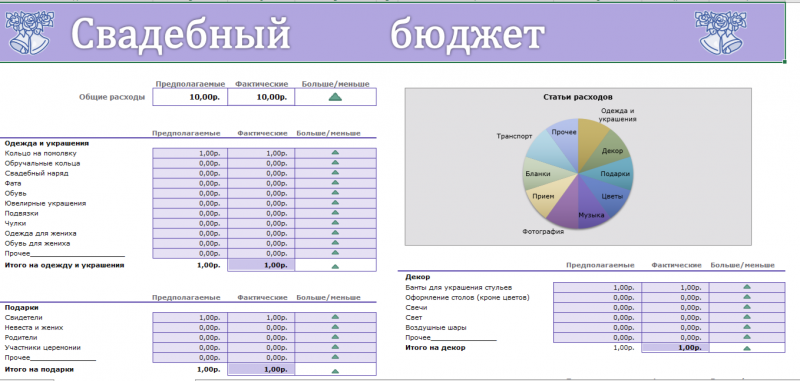This screenshot has width=800, height=381.
Task: Click the triangle indicator in the Обувь row
Action: 335,193
